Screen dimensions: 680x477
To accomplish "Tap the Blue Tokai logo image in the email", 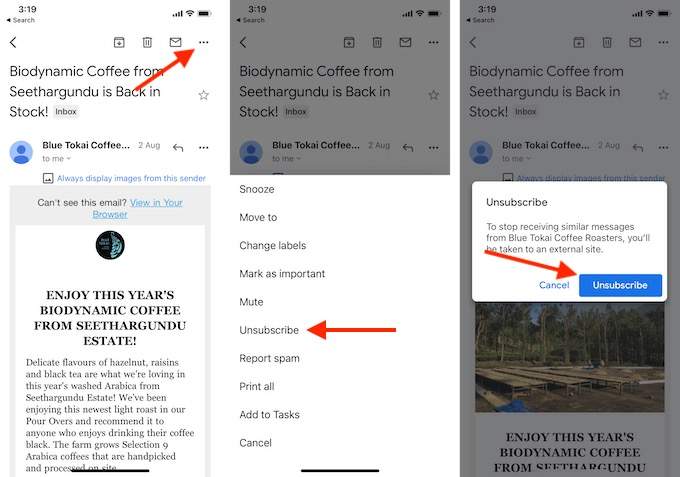I will [x=110, y=245].
